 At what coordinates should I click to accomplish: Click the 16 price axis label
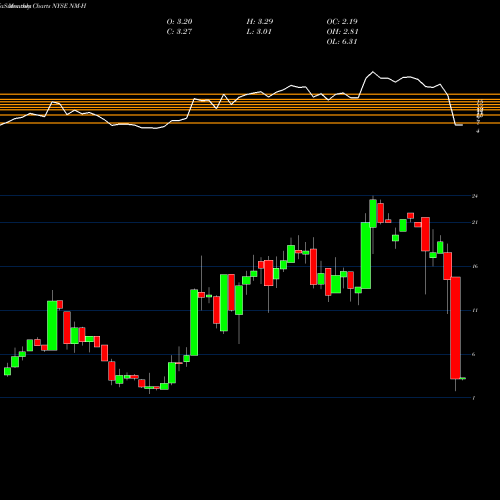click(475, 266)
